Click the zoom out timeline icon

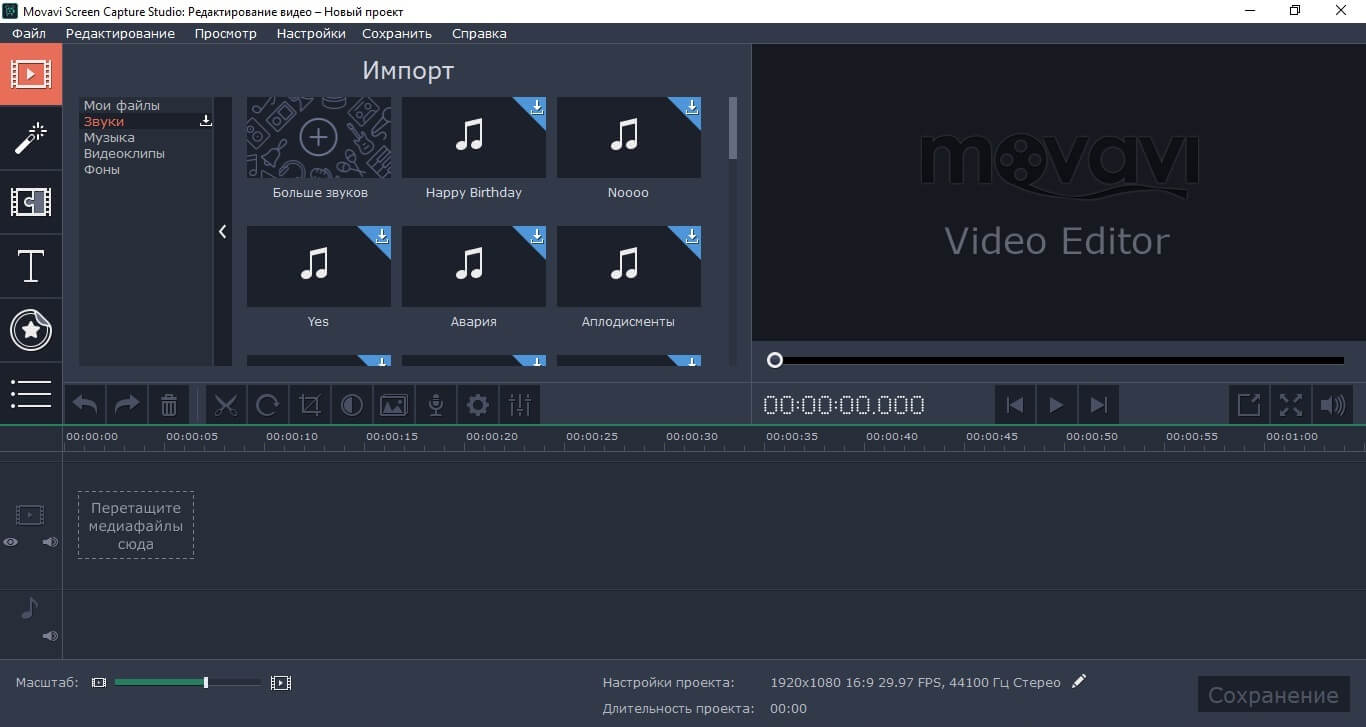pyautogui.click(x=98, y=683)
